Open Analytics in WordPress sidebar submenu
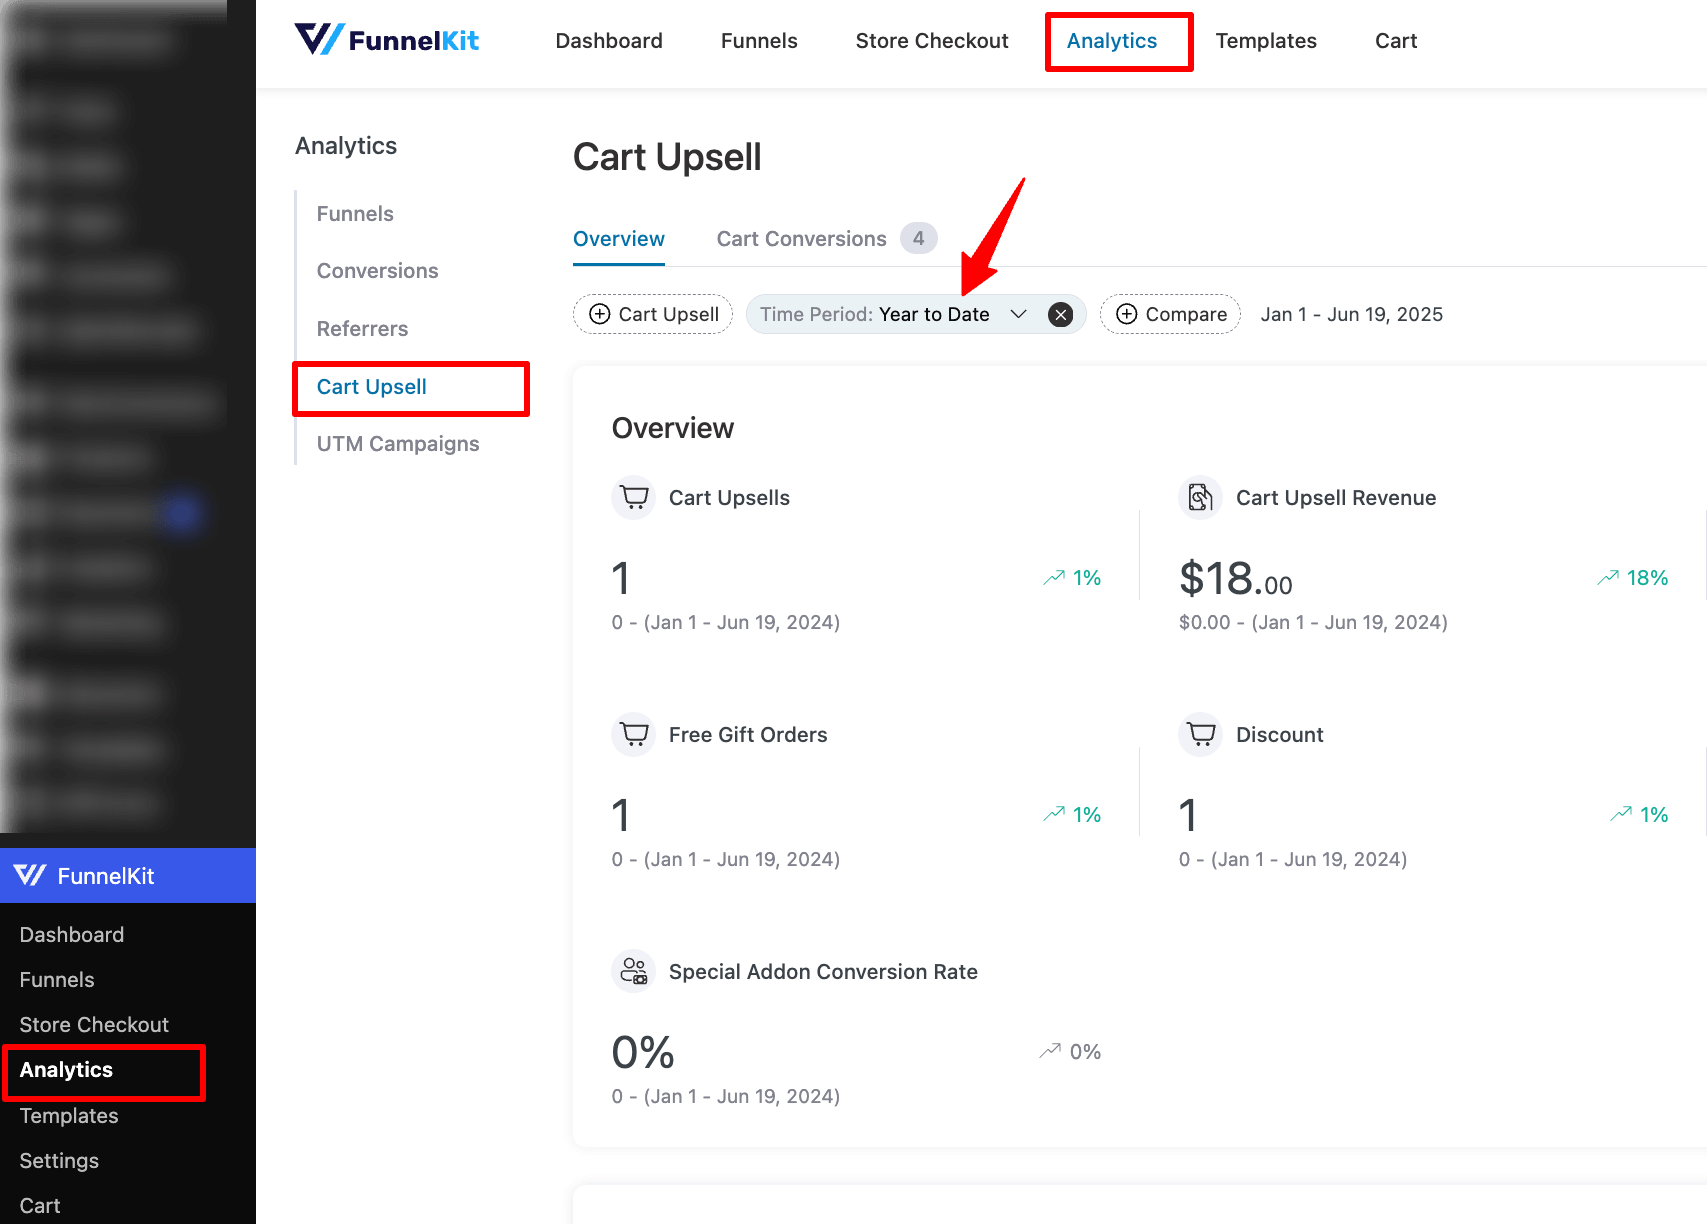1707x1224 pixels. pos(66,1070)
